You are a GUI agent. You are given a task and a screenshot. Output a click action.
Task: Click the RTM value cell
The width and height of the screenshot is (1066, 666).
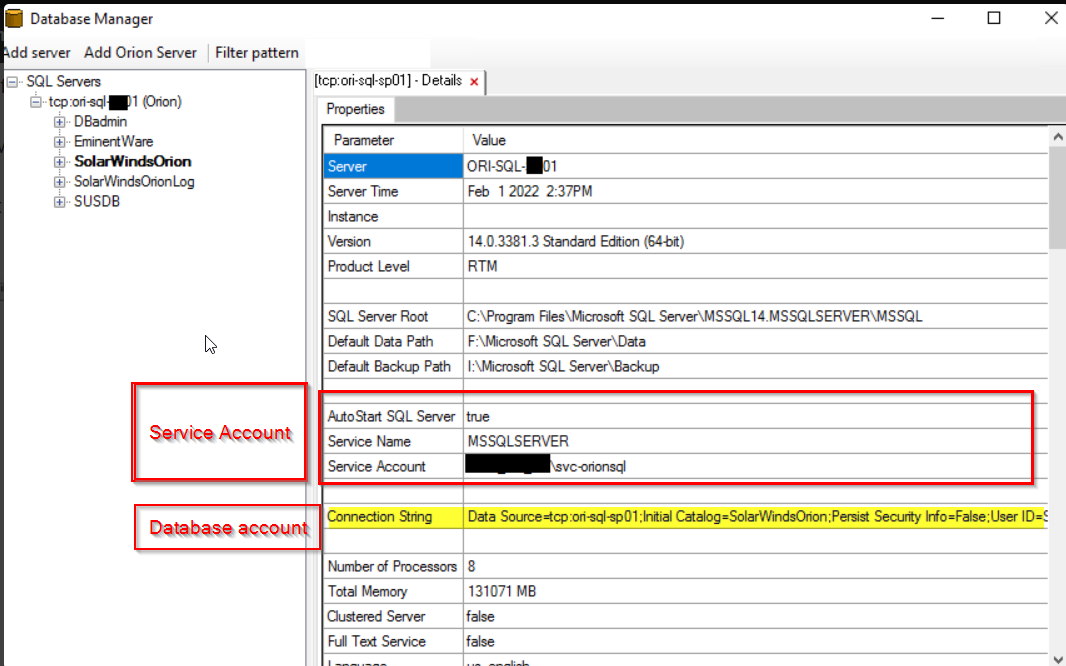tap(756, 266)
